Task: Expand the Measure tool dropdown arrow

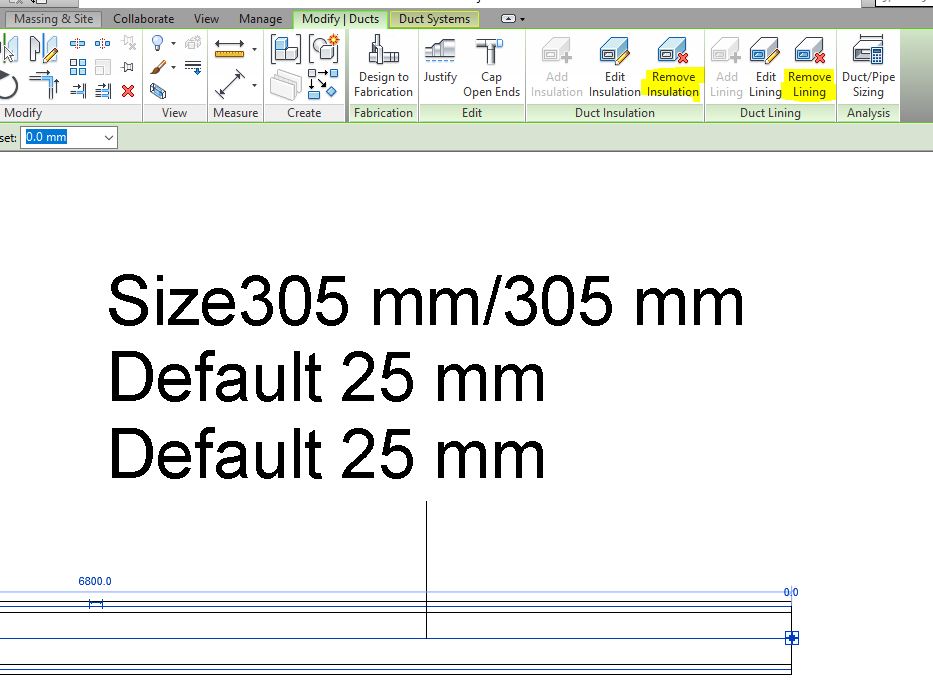Action: [255, 49]
